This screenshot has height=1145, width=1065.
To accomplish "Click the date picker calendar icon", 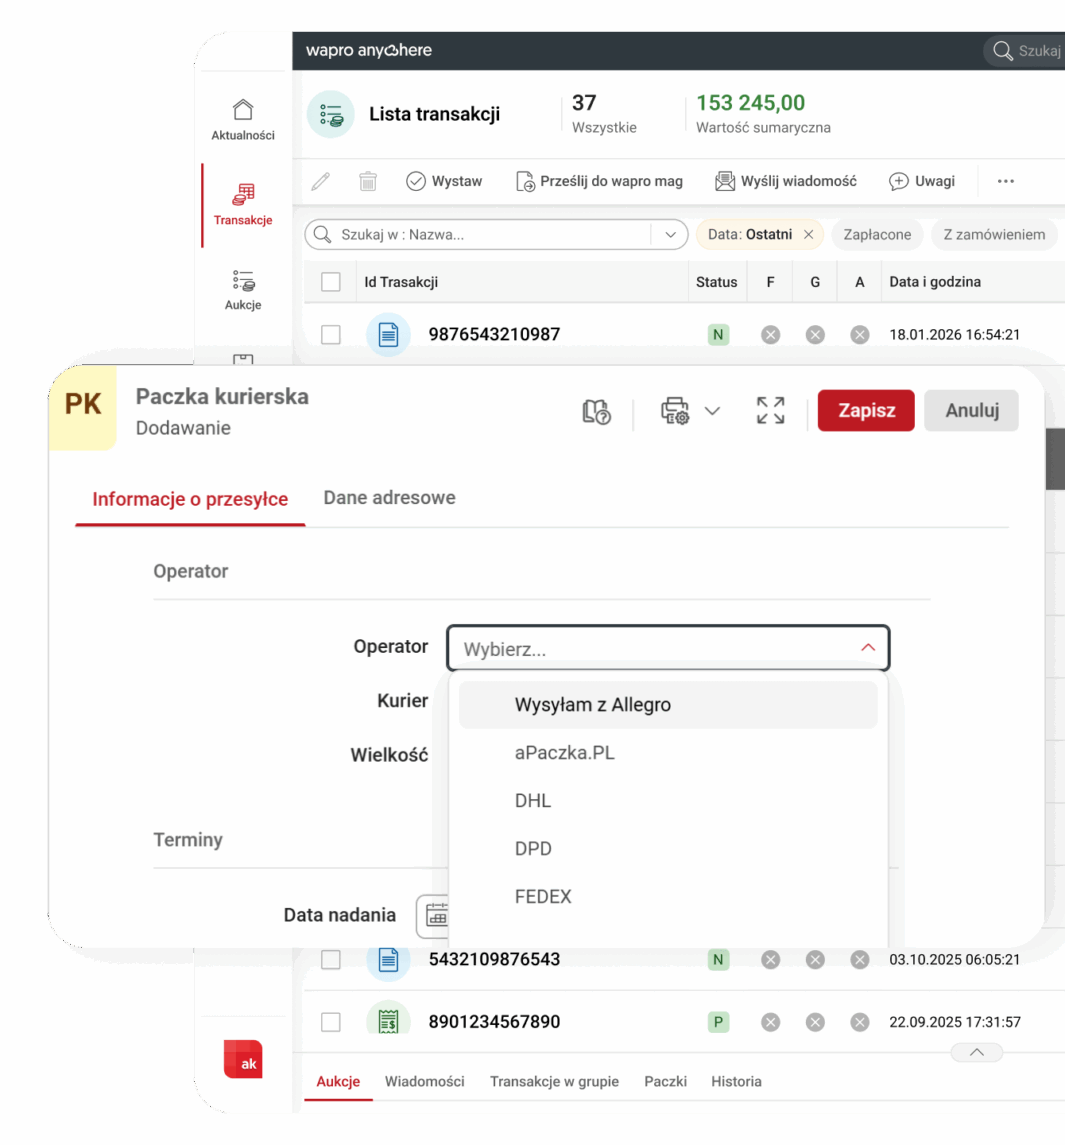I will pyautogui.click(x=436, y=914).
